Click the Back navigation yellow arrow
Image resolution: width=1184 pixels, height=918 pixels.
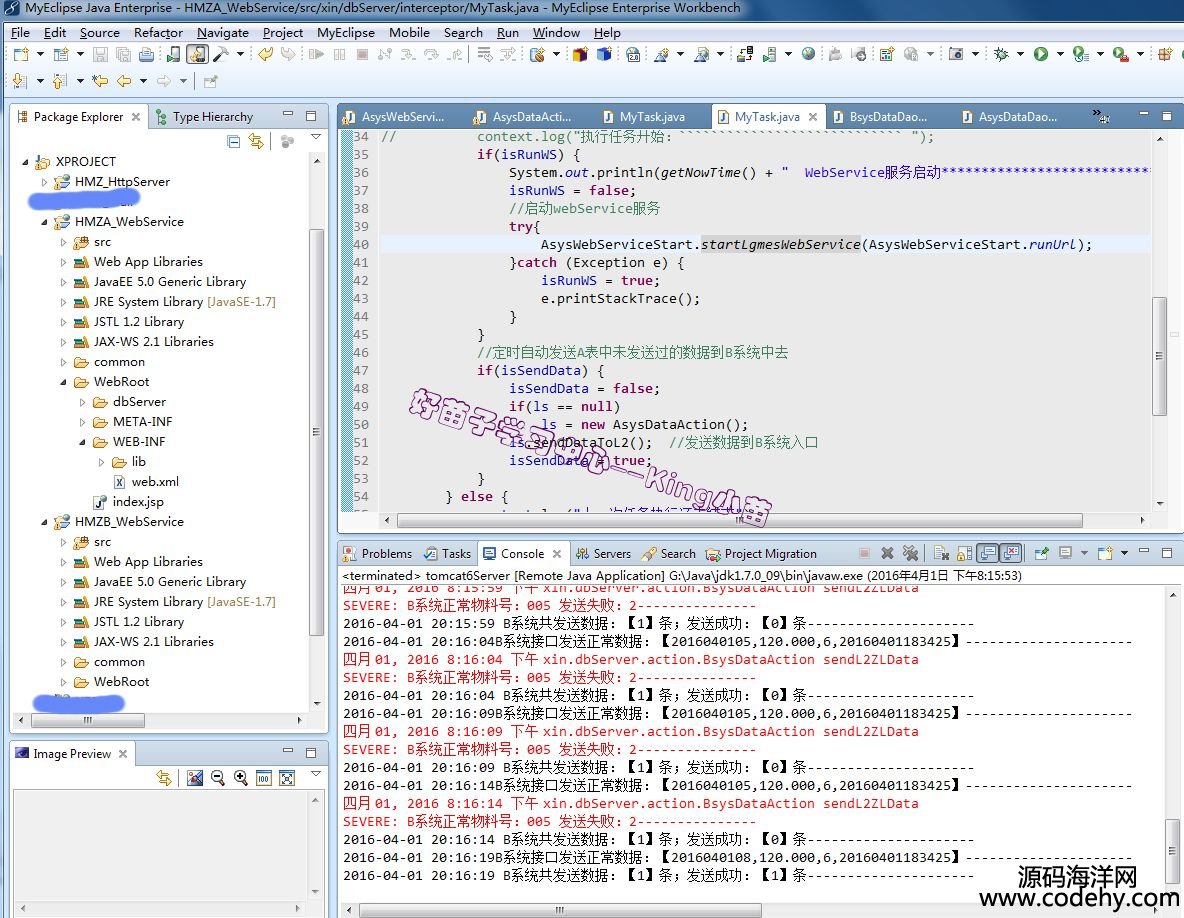(124, 81)
